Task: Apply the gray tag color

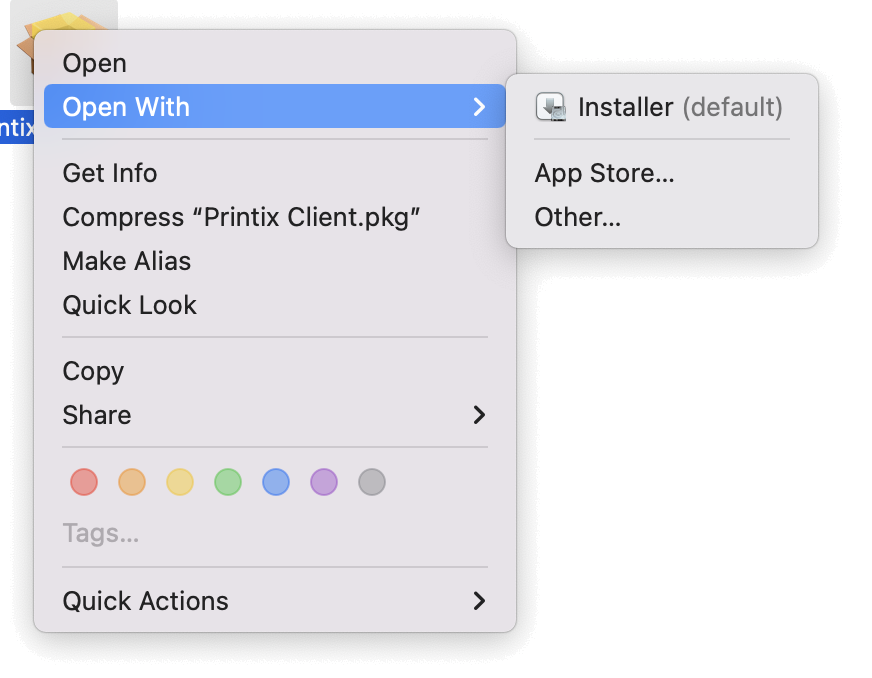Action: tap(372, 482)
